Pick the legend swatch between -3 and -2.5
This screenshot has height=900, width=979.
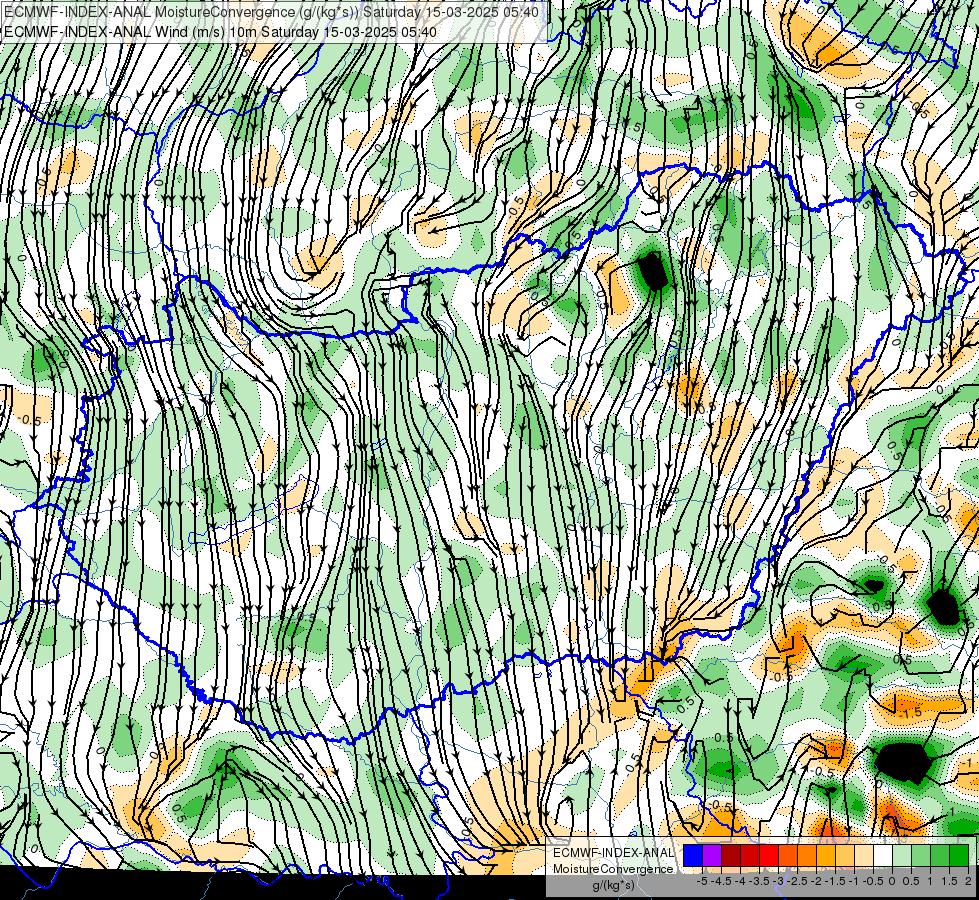(788, 855)
